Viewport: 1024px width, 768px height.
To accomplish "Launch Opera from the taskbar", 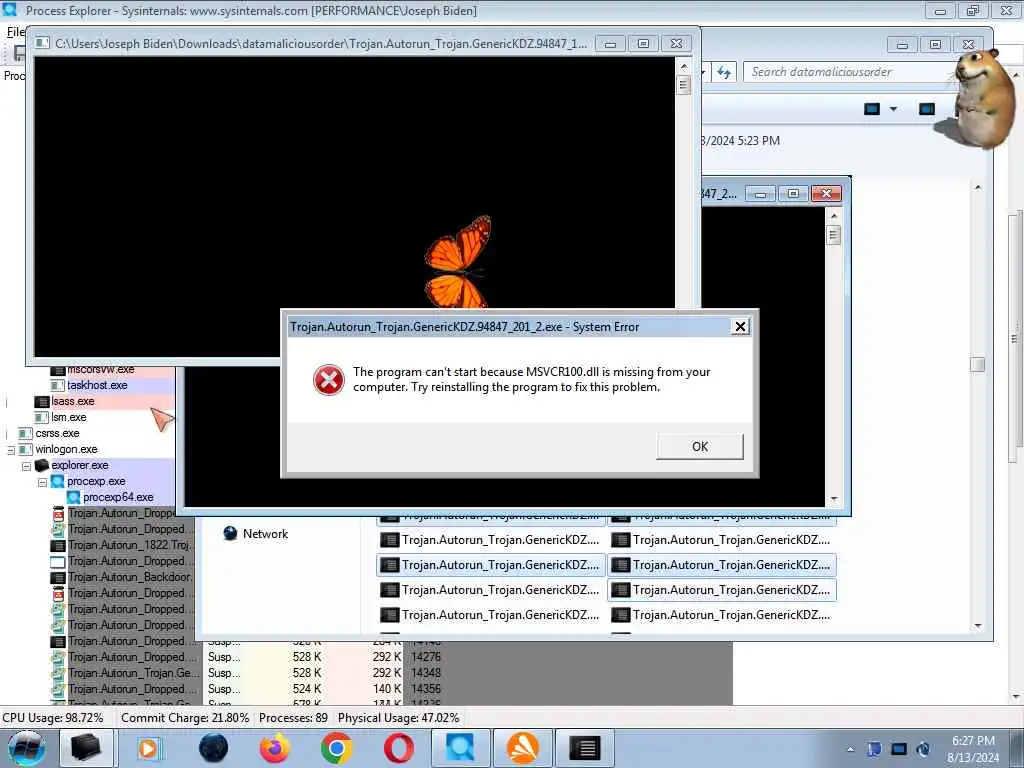I will [398, 748].
